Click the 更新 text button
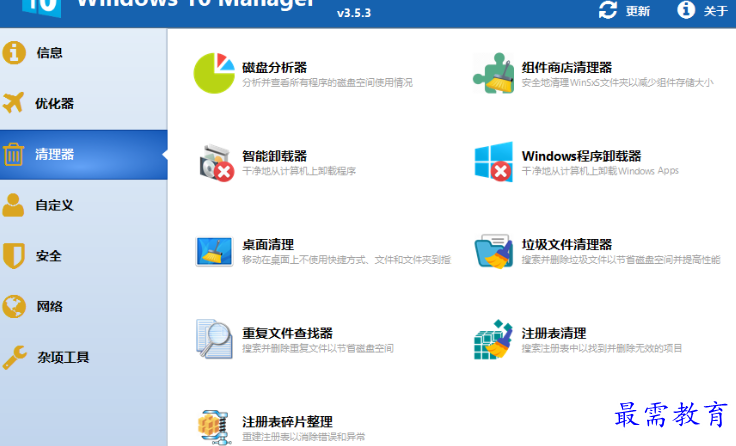This screenshot has height=446, width=736. (x=637, y=11)
